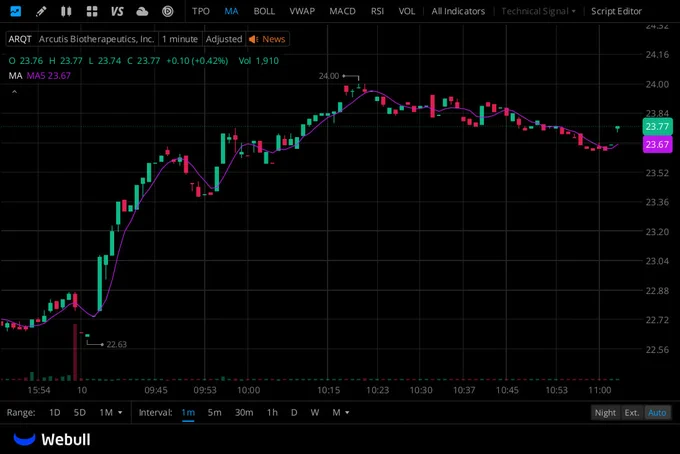The width and height of the screenshot is (680, 454).
Task: Open the Script Editor
Action: click(x=616, y=11)
